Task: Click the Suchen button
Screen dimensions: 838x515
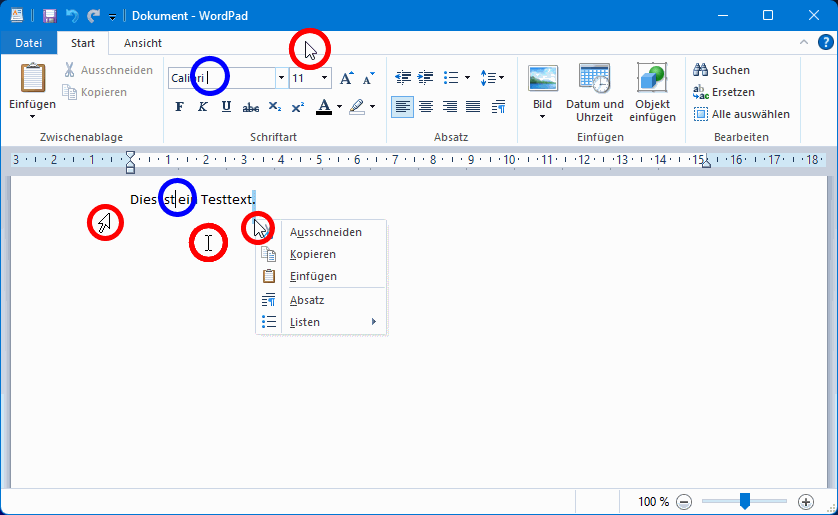Action: click(721, 70)
